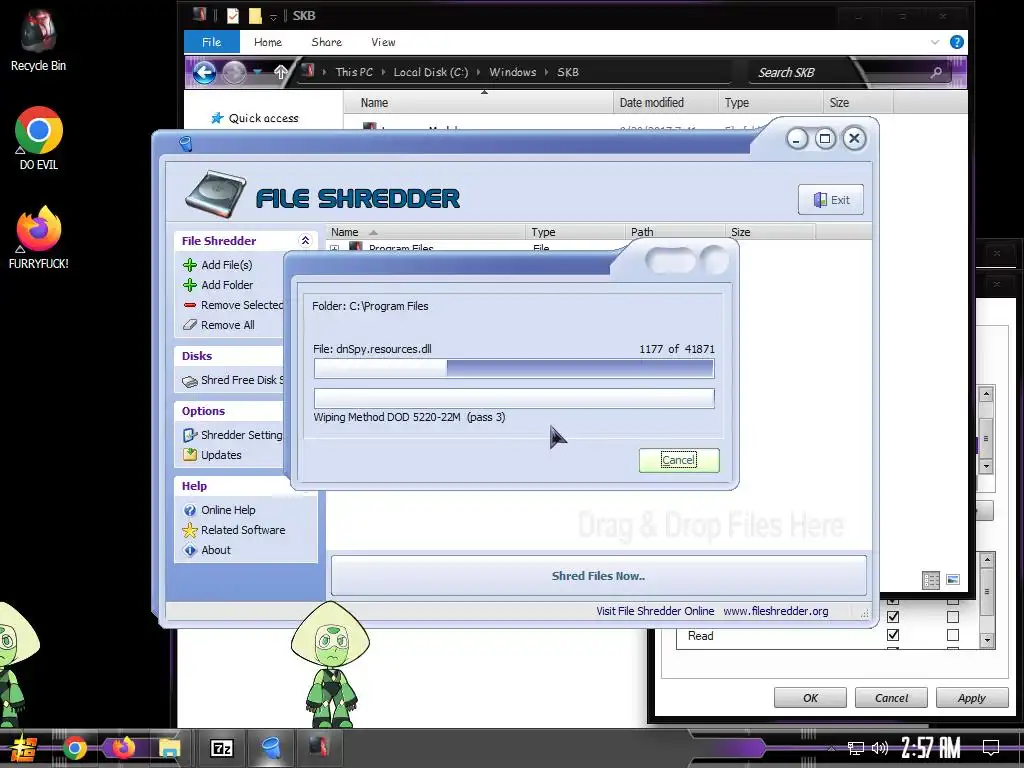Image resolution: width=1024 pixels, height=768 pixels.
Task: Click the permissions list scrollbar up arrow
Action: click(987, 559)
